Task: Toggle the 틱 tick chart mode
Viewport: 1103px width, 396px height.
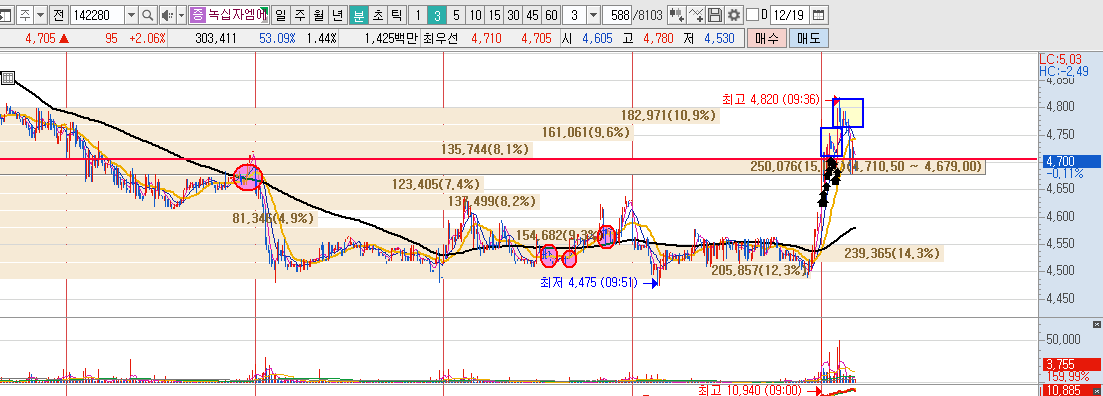Action: pyautogui.click(x=396, y=14)
